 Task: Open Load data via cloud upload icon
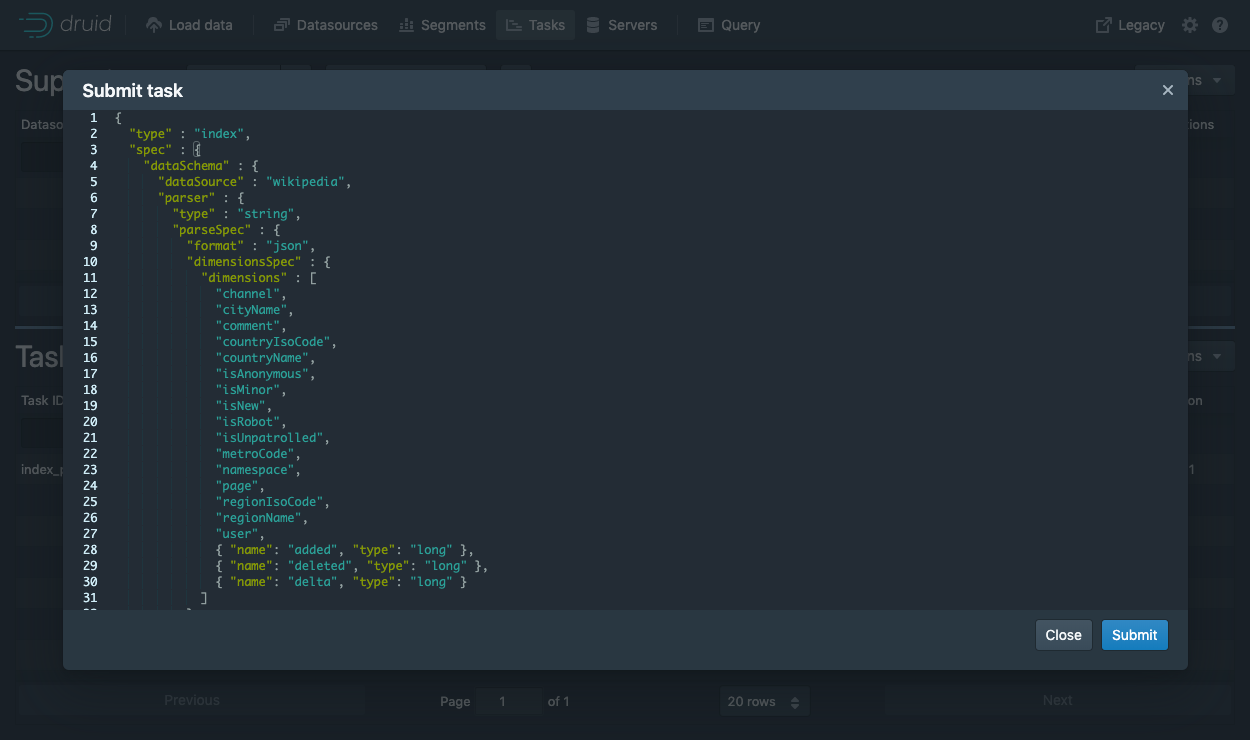[153, 25]
